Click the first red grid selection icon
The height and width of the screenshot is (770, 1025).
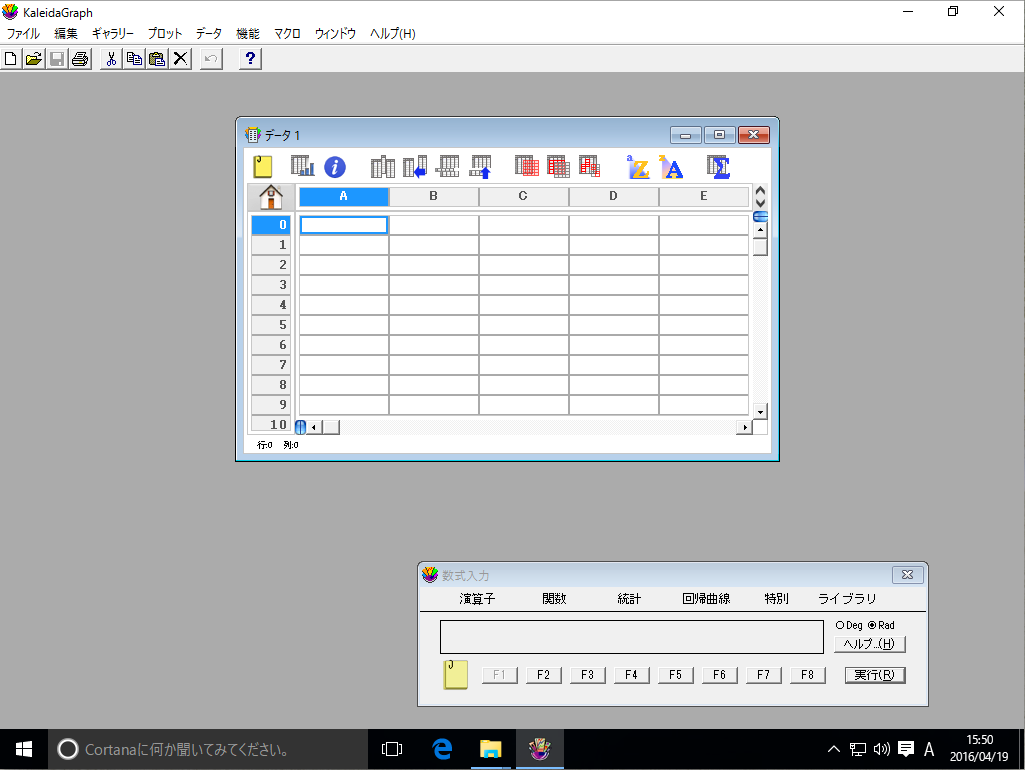coord(527,167)
